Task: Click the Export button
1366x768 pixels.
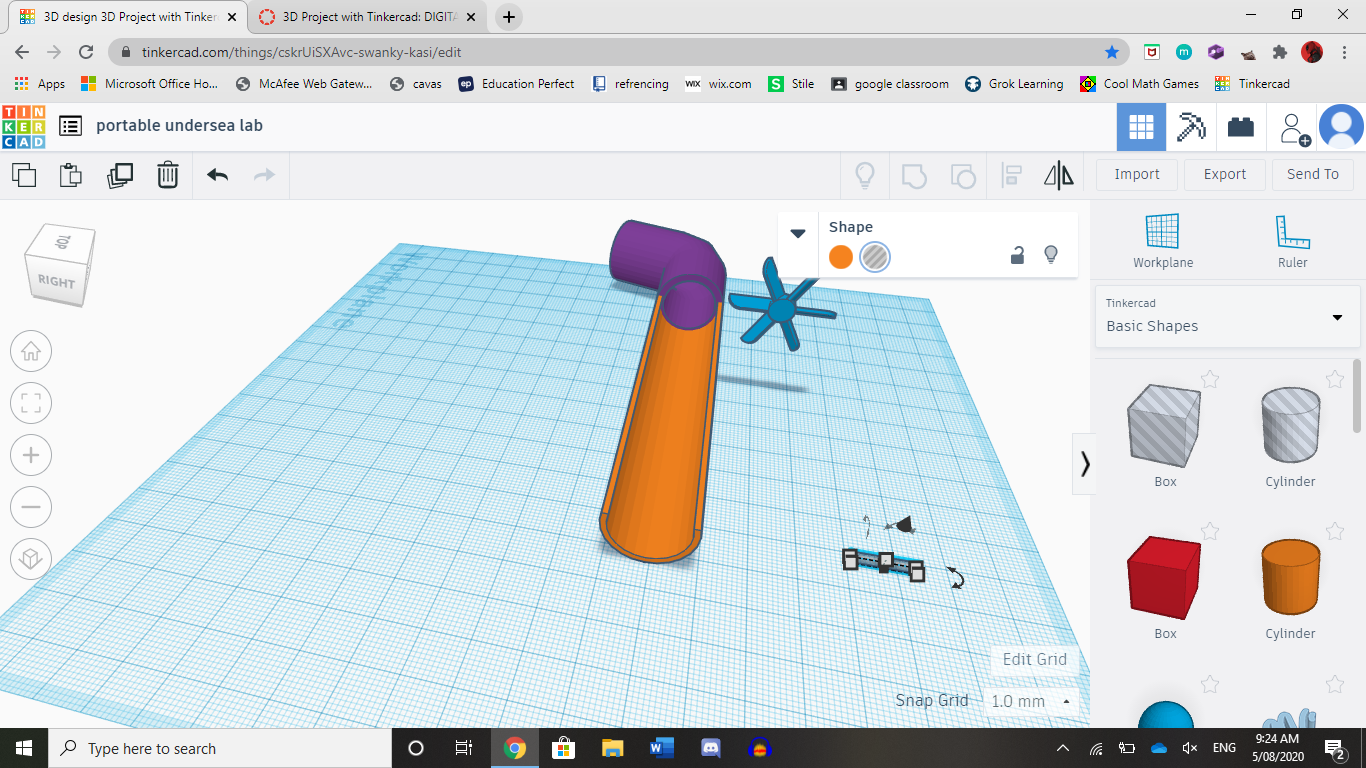Action: (1225, 174)
